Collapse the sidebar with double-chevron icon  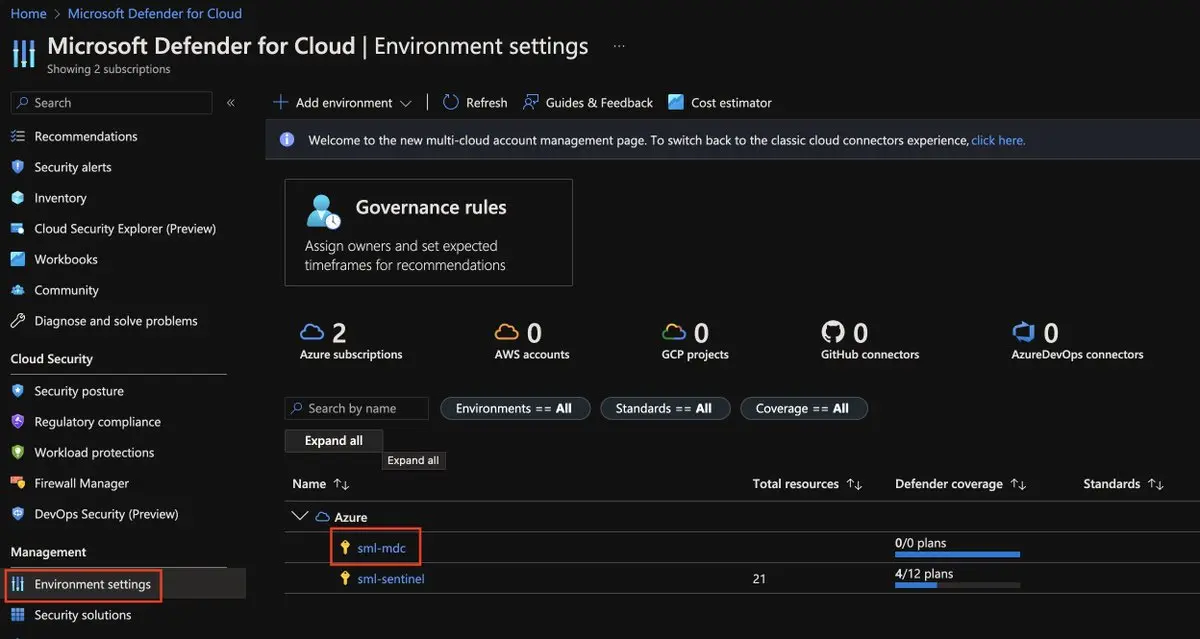[x=231, y=102]
